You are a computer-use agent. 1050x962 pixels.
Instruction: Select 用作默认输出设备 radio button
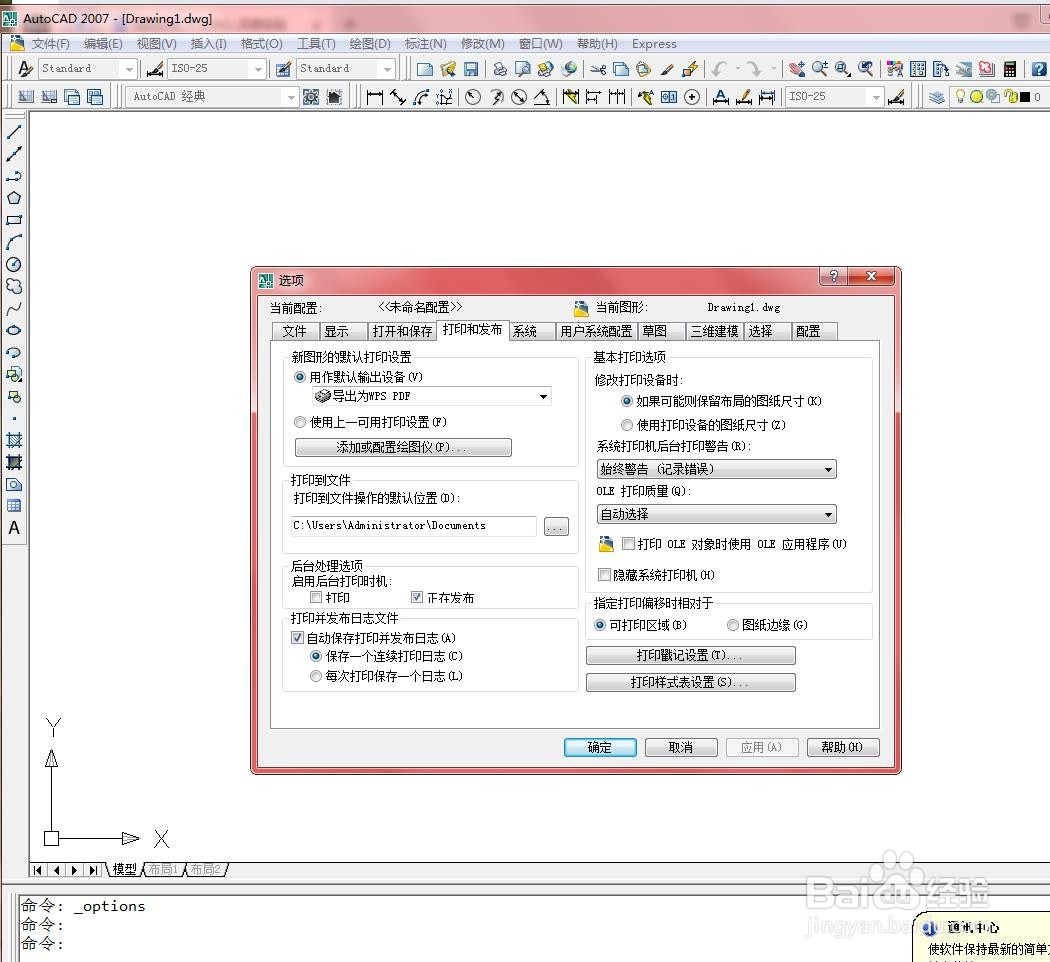tap(300, 377)
